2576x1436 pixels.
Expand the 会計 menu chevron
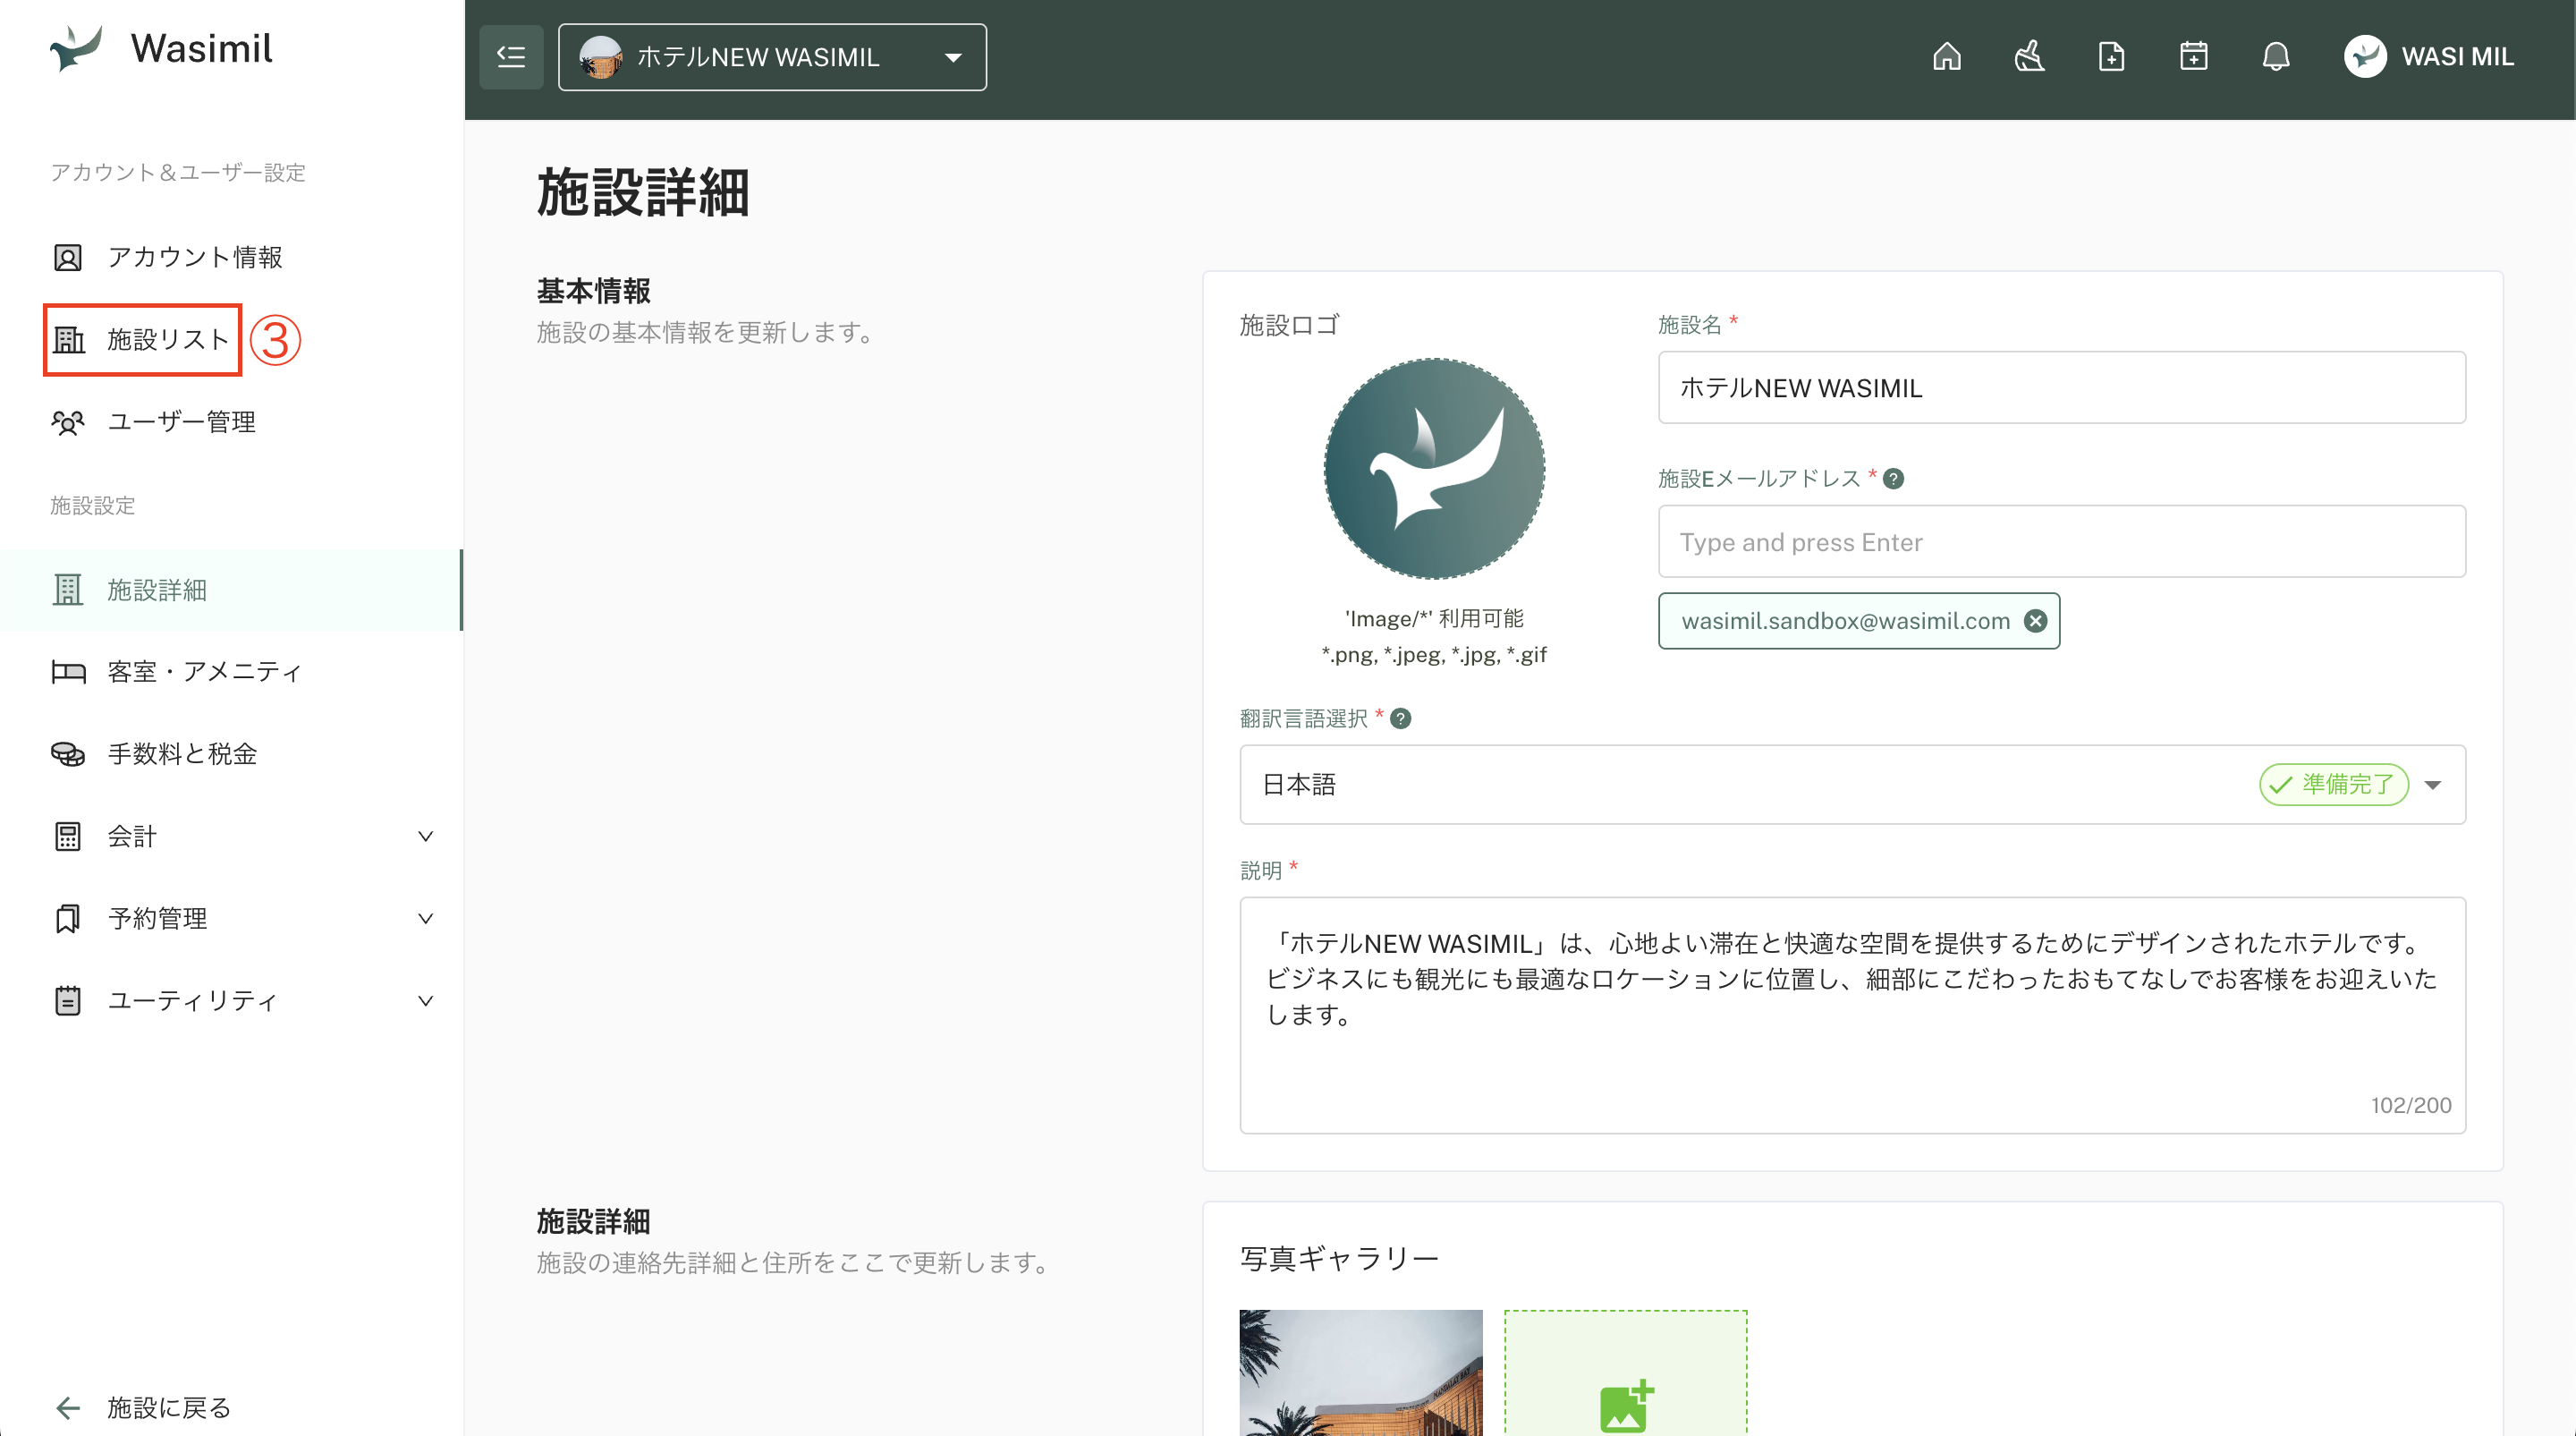pyautogui.click(x=425, y=836)
